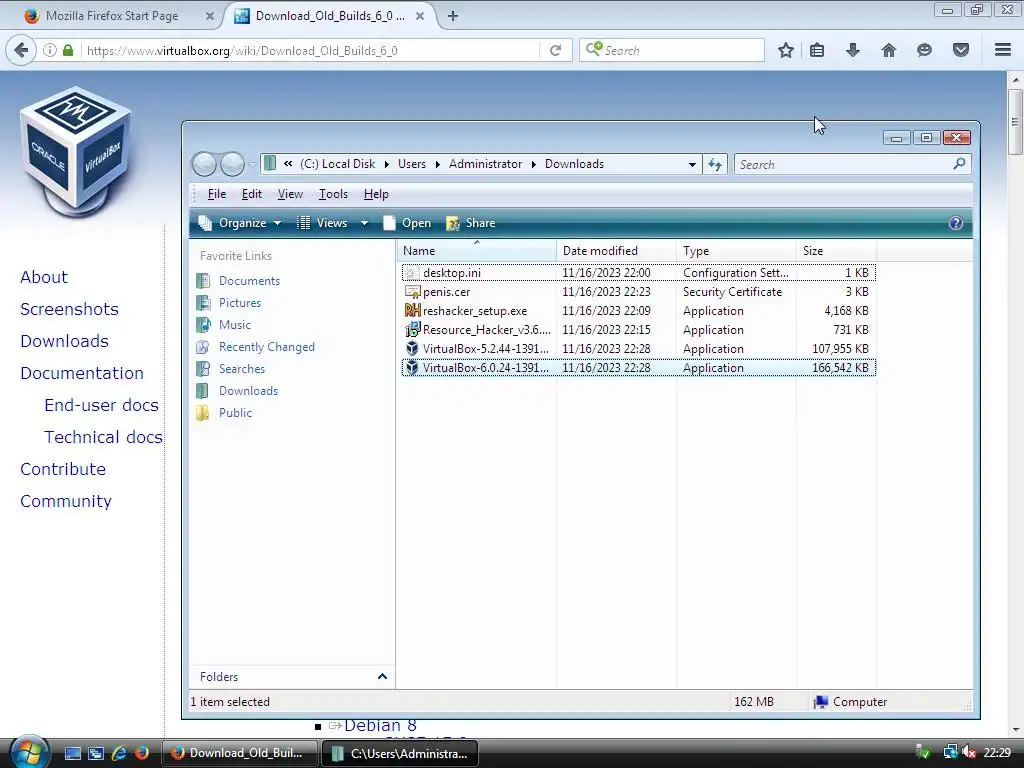This screenshot has height=768, width=1024.
Task: Open Documents in Favorite Links
Action: point(249,281)
